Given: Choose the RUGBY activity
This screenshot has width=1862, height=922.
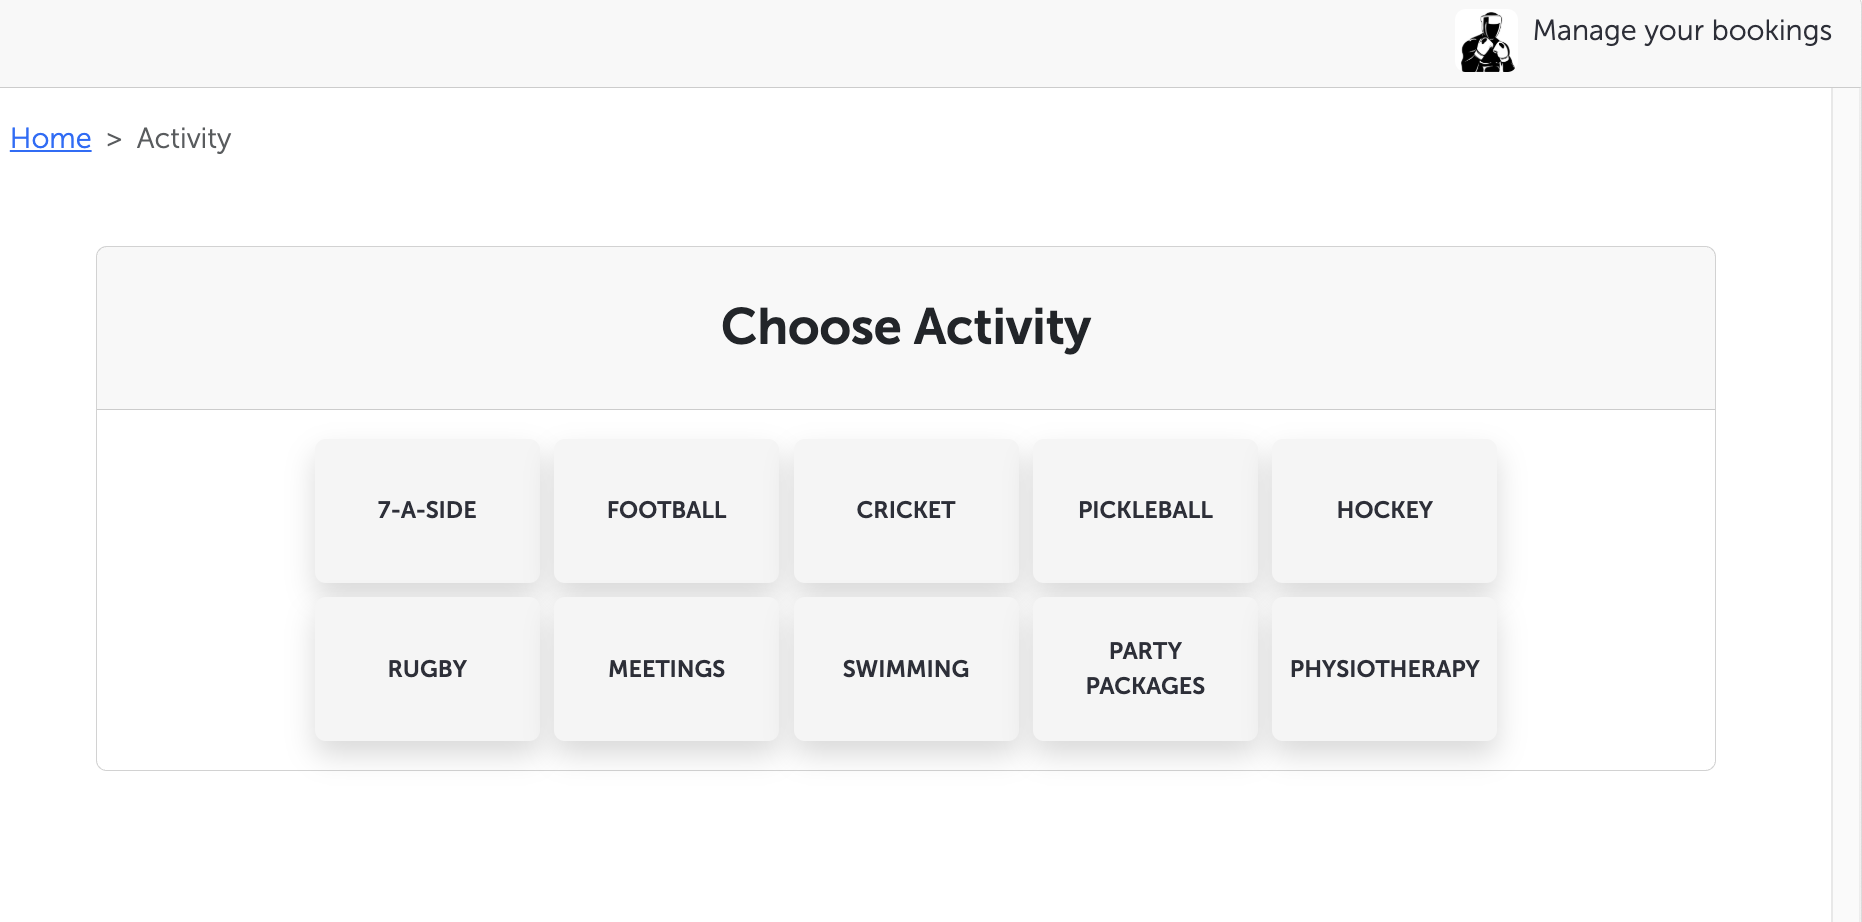Looking at the screenshot, I should point(427,669).
